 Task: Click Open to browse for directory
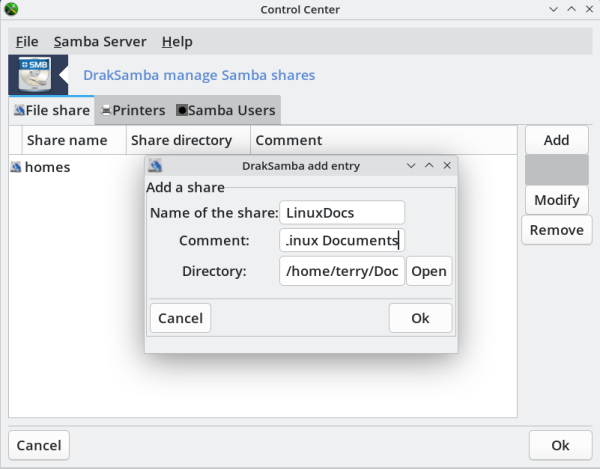coord(429,271)
